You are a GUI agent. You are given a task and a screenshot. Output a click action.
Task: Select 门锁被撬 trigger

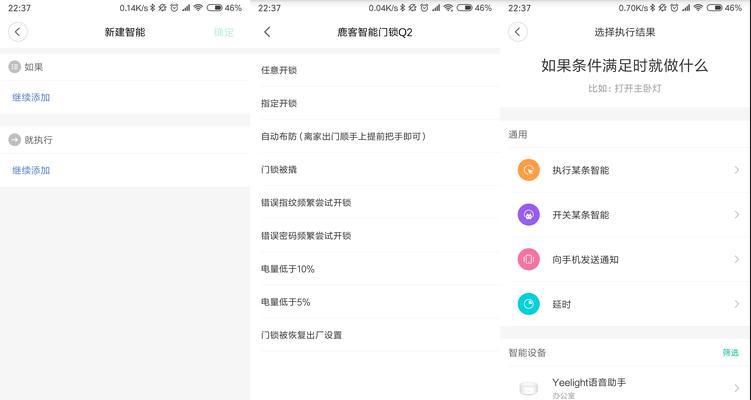click(375, 170)
